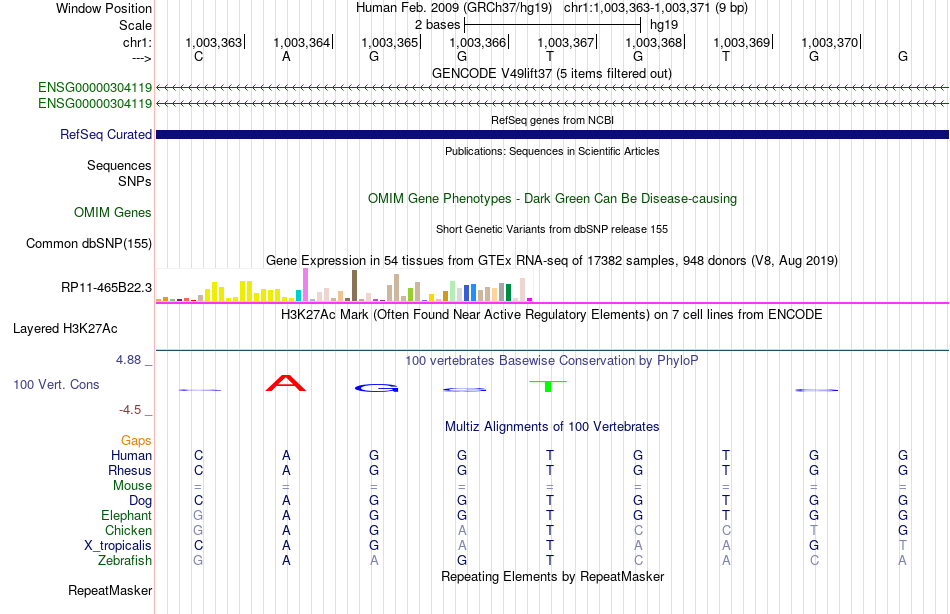The width and height of the screenshot is (950, 614).
Task: Click the dark blue RefSeq Curated gene bar
Action: (x=552, y=135)
